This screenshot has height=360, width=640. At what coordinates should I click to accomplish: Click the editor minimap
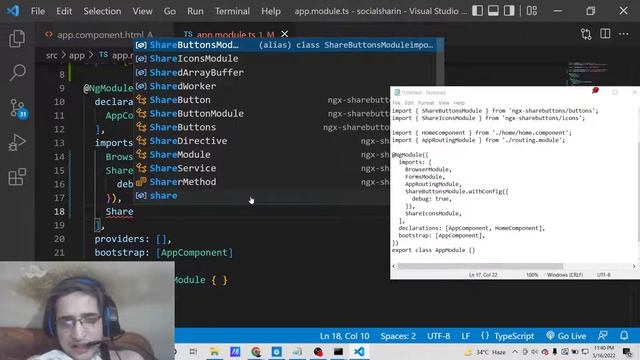pyautogui.click(x=587, y=73)
